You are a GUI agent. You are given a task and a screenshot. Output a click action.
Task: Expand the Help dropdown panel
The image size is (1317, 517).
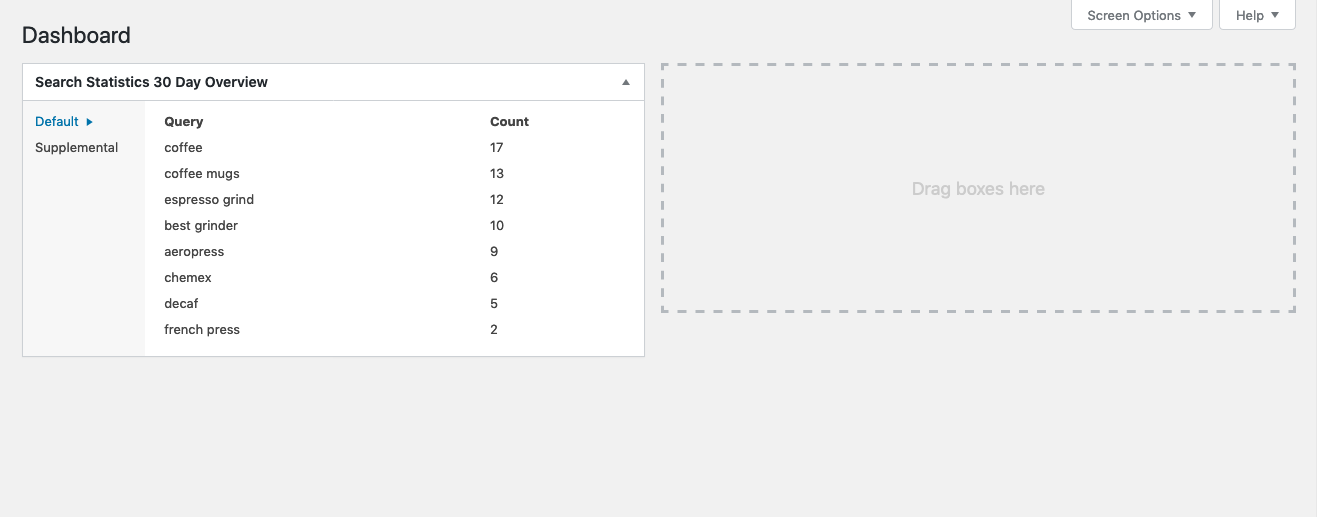click(x=1257, y=15)
